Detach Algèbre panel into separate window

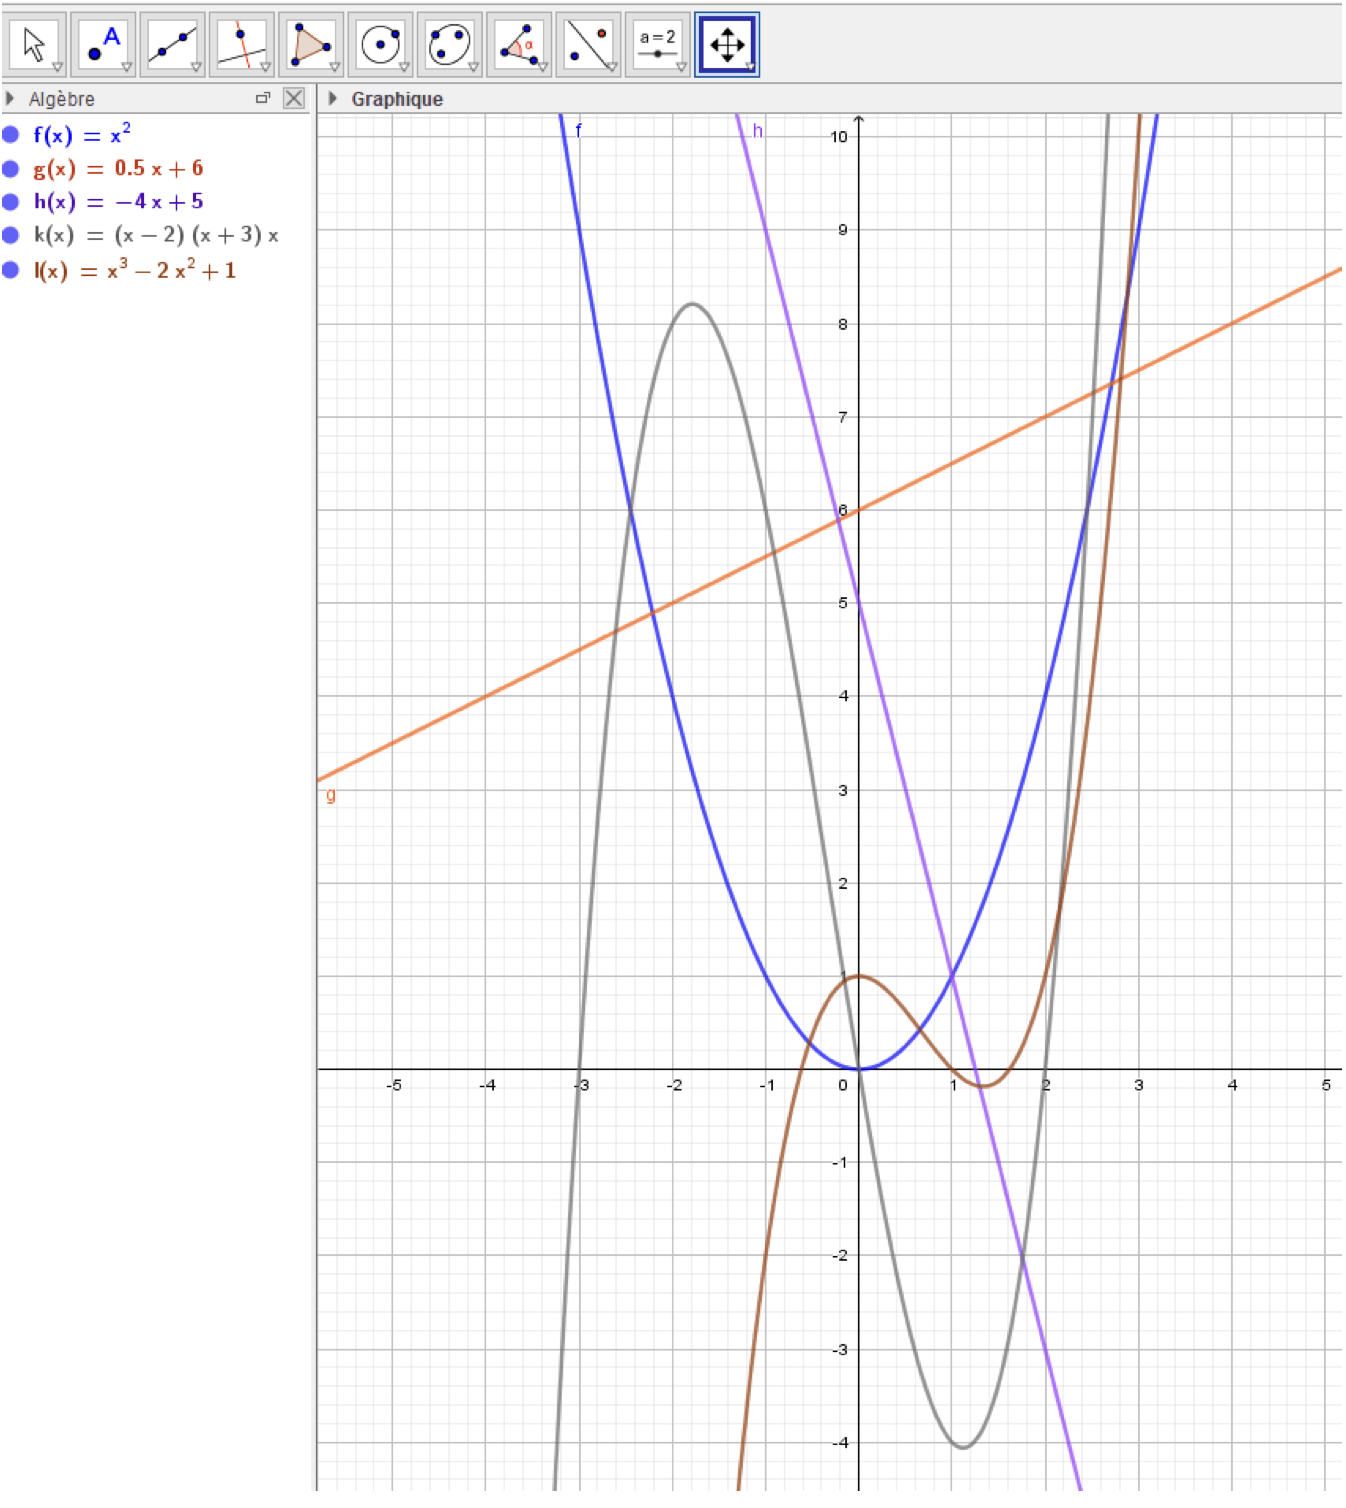263,98
